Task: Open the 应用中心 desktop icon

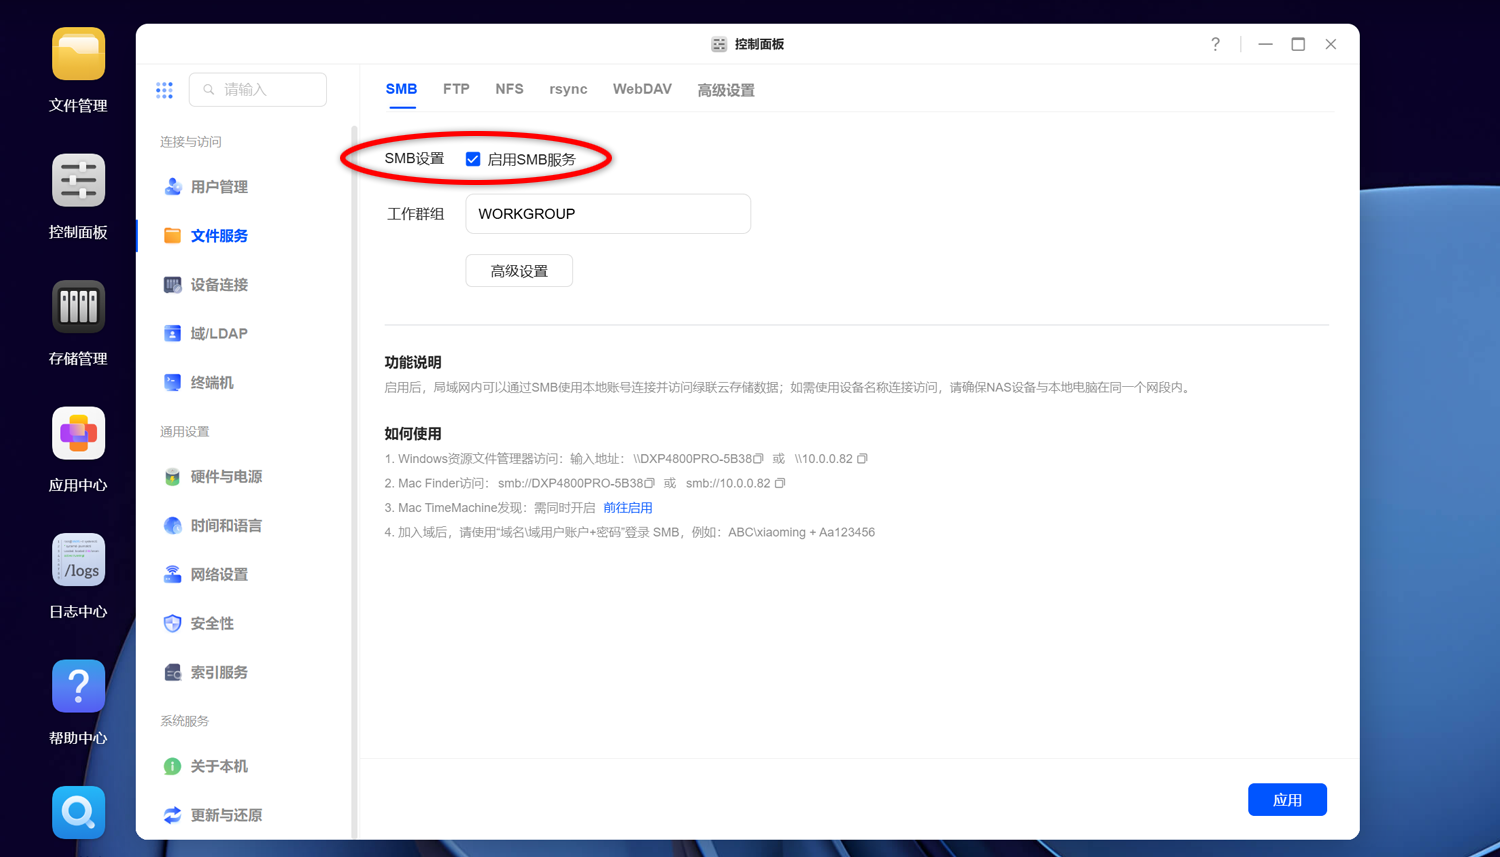Action: [x=78, y=434]
